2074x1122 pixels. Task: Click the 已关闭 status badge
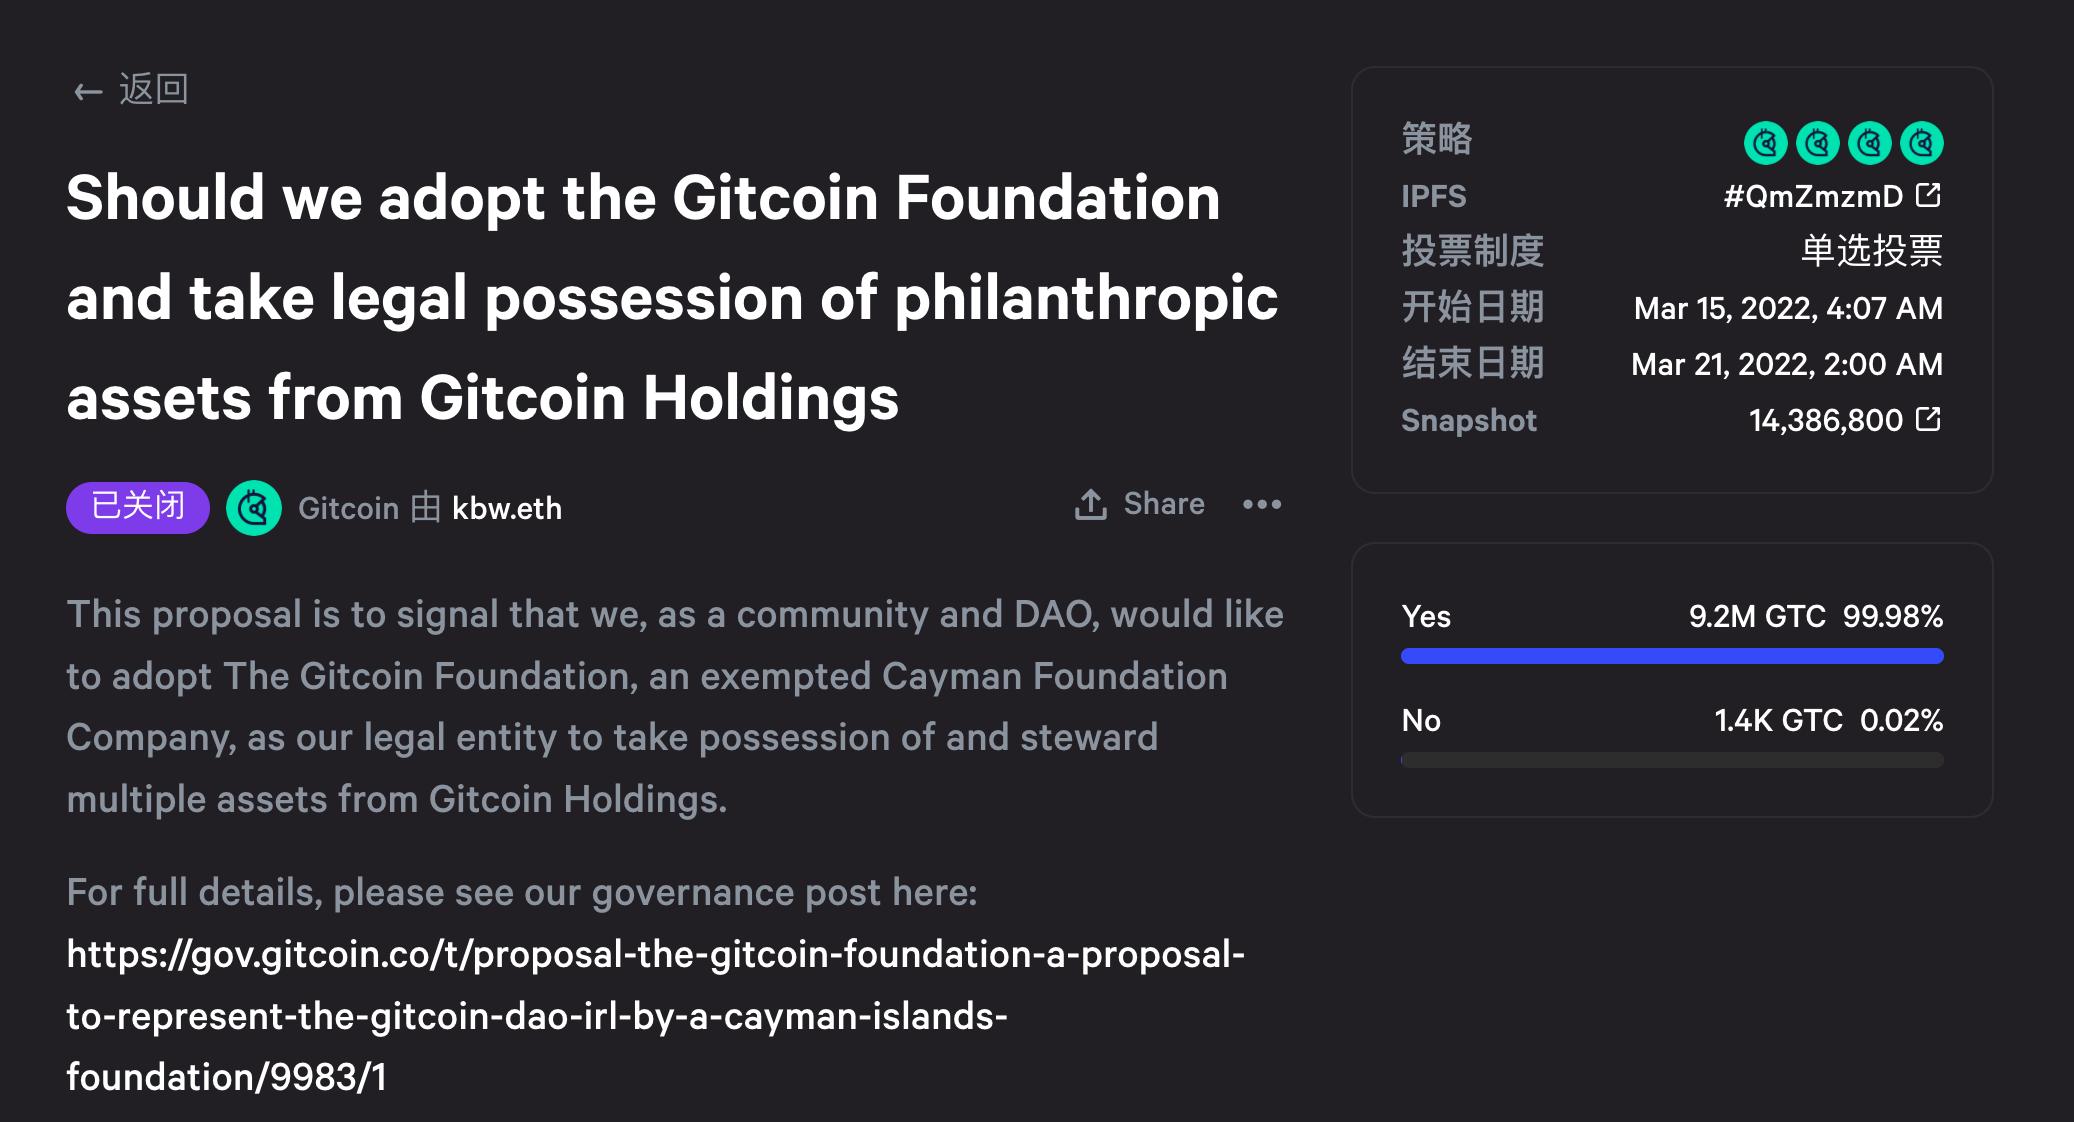pos(136,507)
